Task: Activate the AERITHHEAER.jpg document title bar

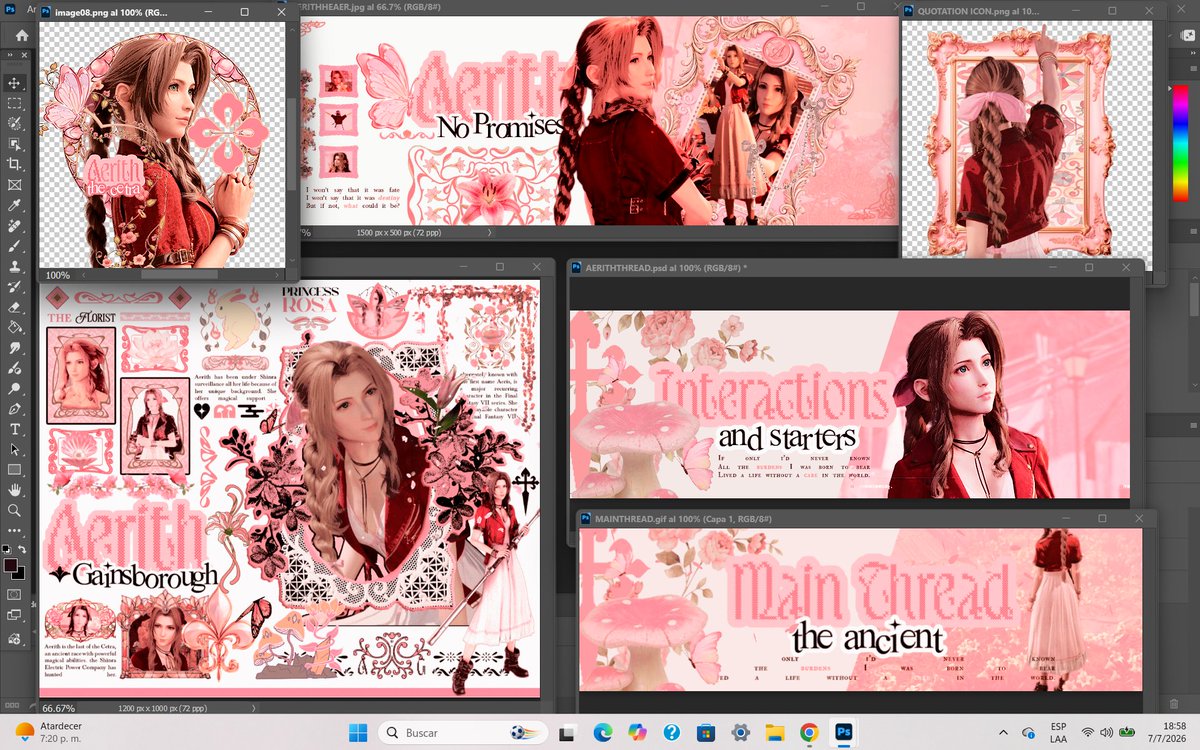Action: [x=590, y=8]
